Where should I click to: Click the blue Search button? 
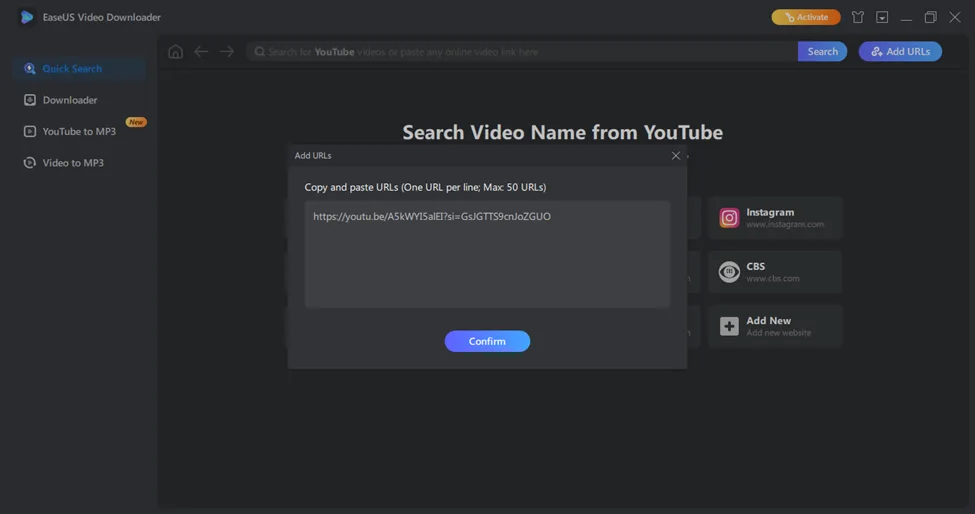822,52
